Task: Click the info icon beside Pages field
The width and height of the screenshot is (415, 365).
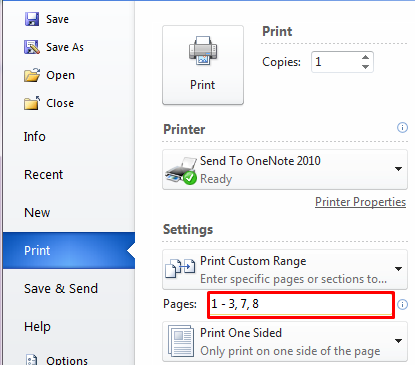Action: [x=402, y=304]
